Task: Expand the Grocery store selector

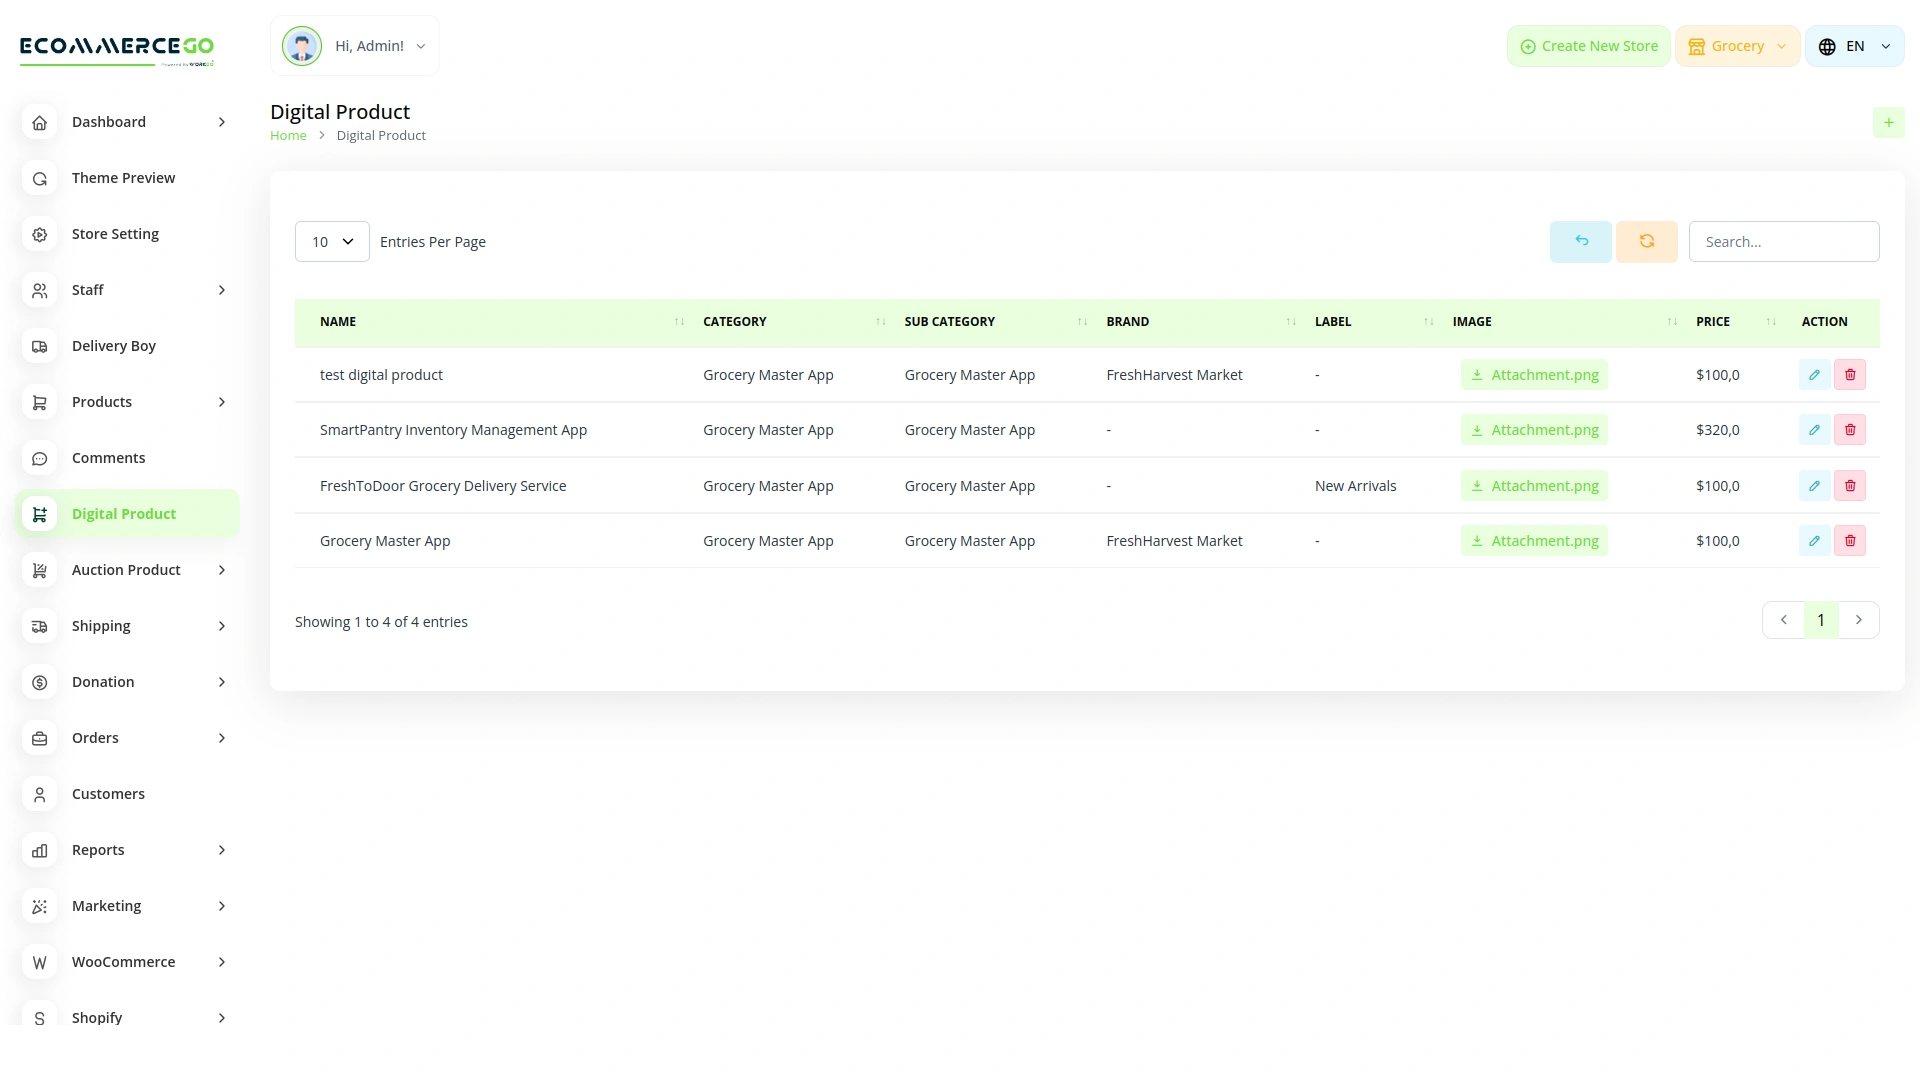Action: point(1737,45)
